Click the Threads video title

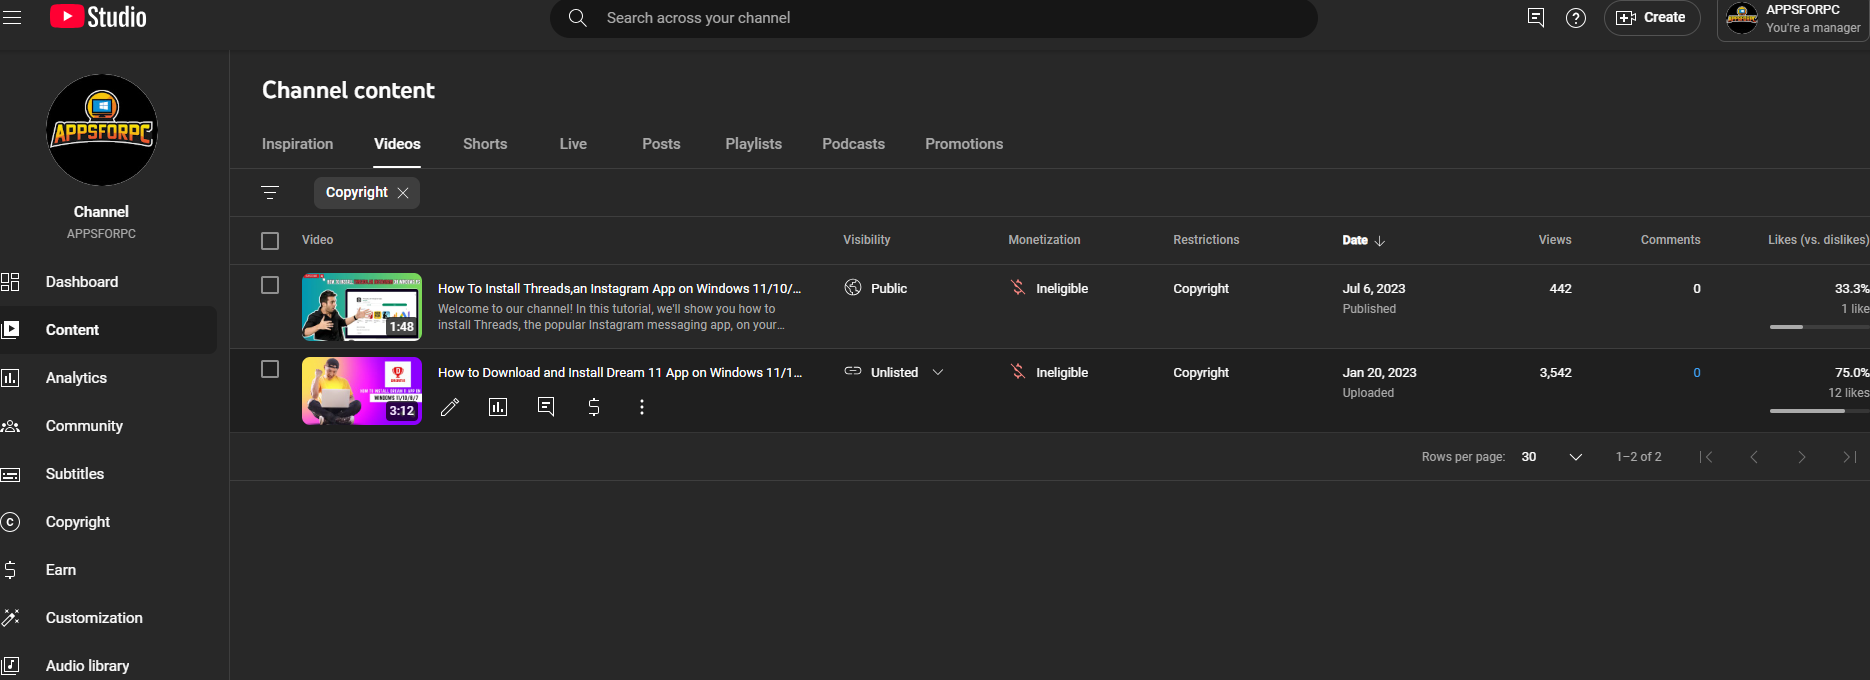[x=620, y=288]
